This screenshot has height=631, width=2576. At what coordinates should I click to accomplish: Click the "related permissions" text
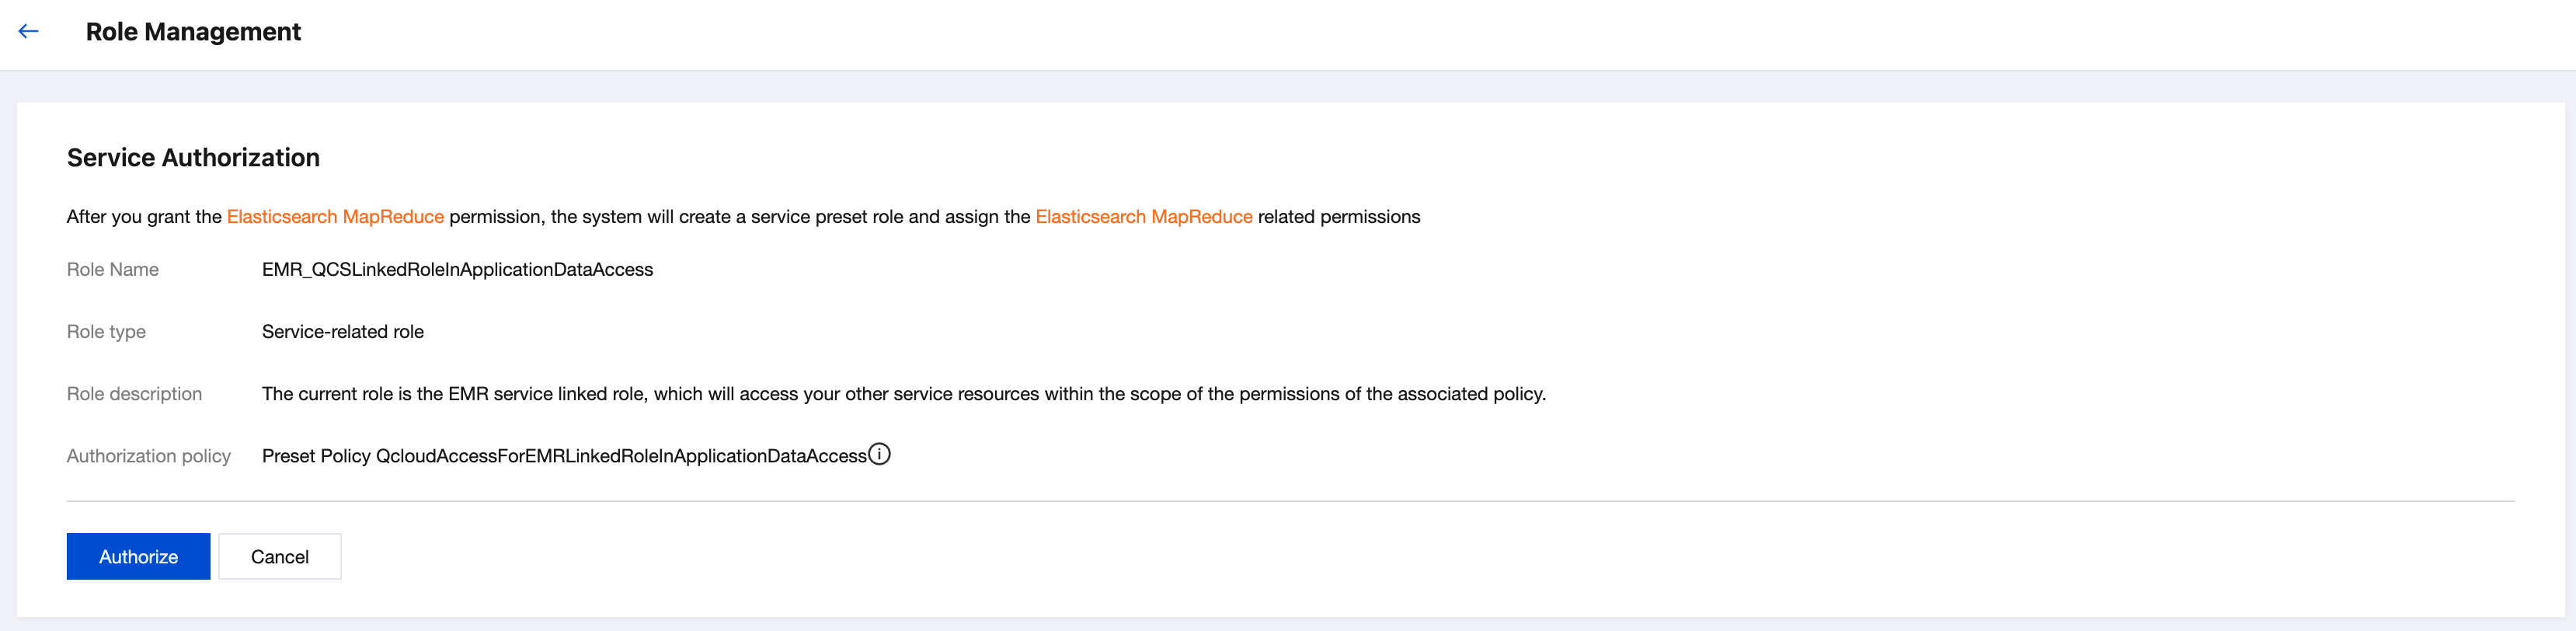click(1338, 217)
